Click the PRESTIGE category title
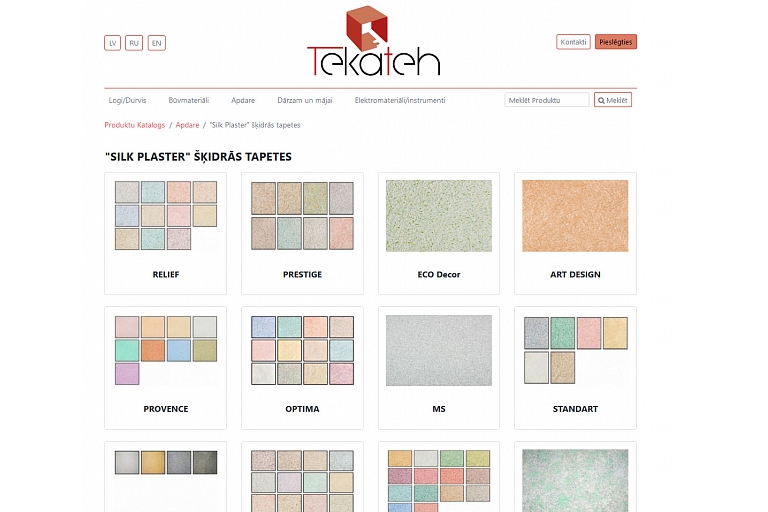The width and height of the screenshot is (768, 512). click(x=302, y=274)
